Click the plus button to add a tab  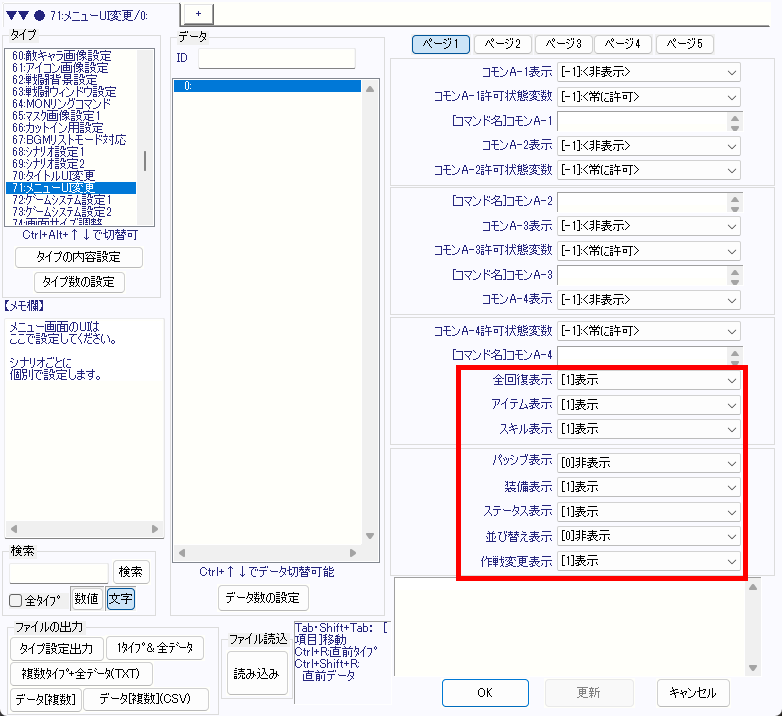[198, 12]
